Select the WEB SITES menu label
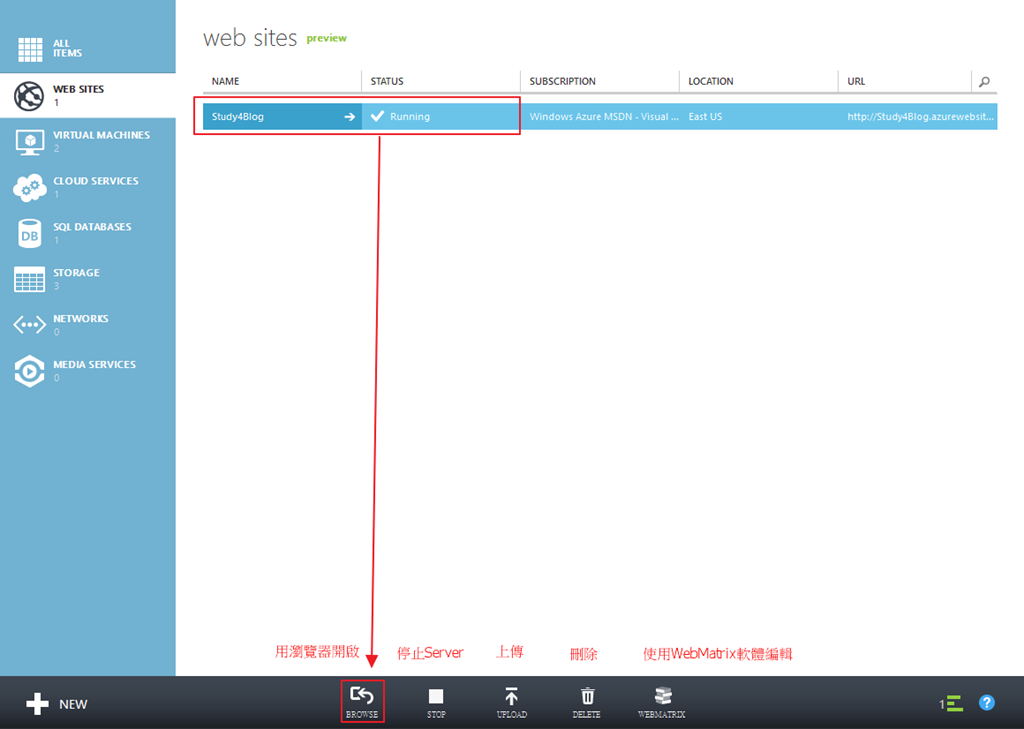The height and width of the screenshot is (729, 1024). click(78, 89)
